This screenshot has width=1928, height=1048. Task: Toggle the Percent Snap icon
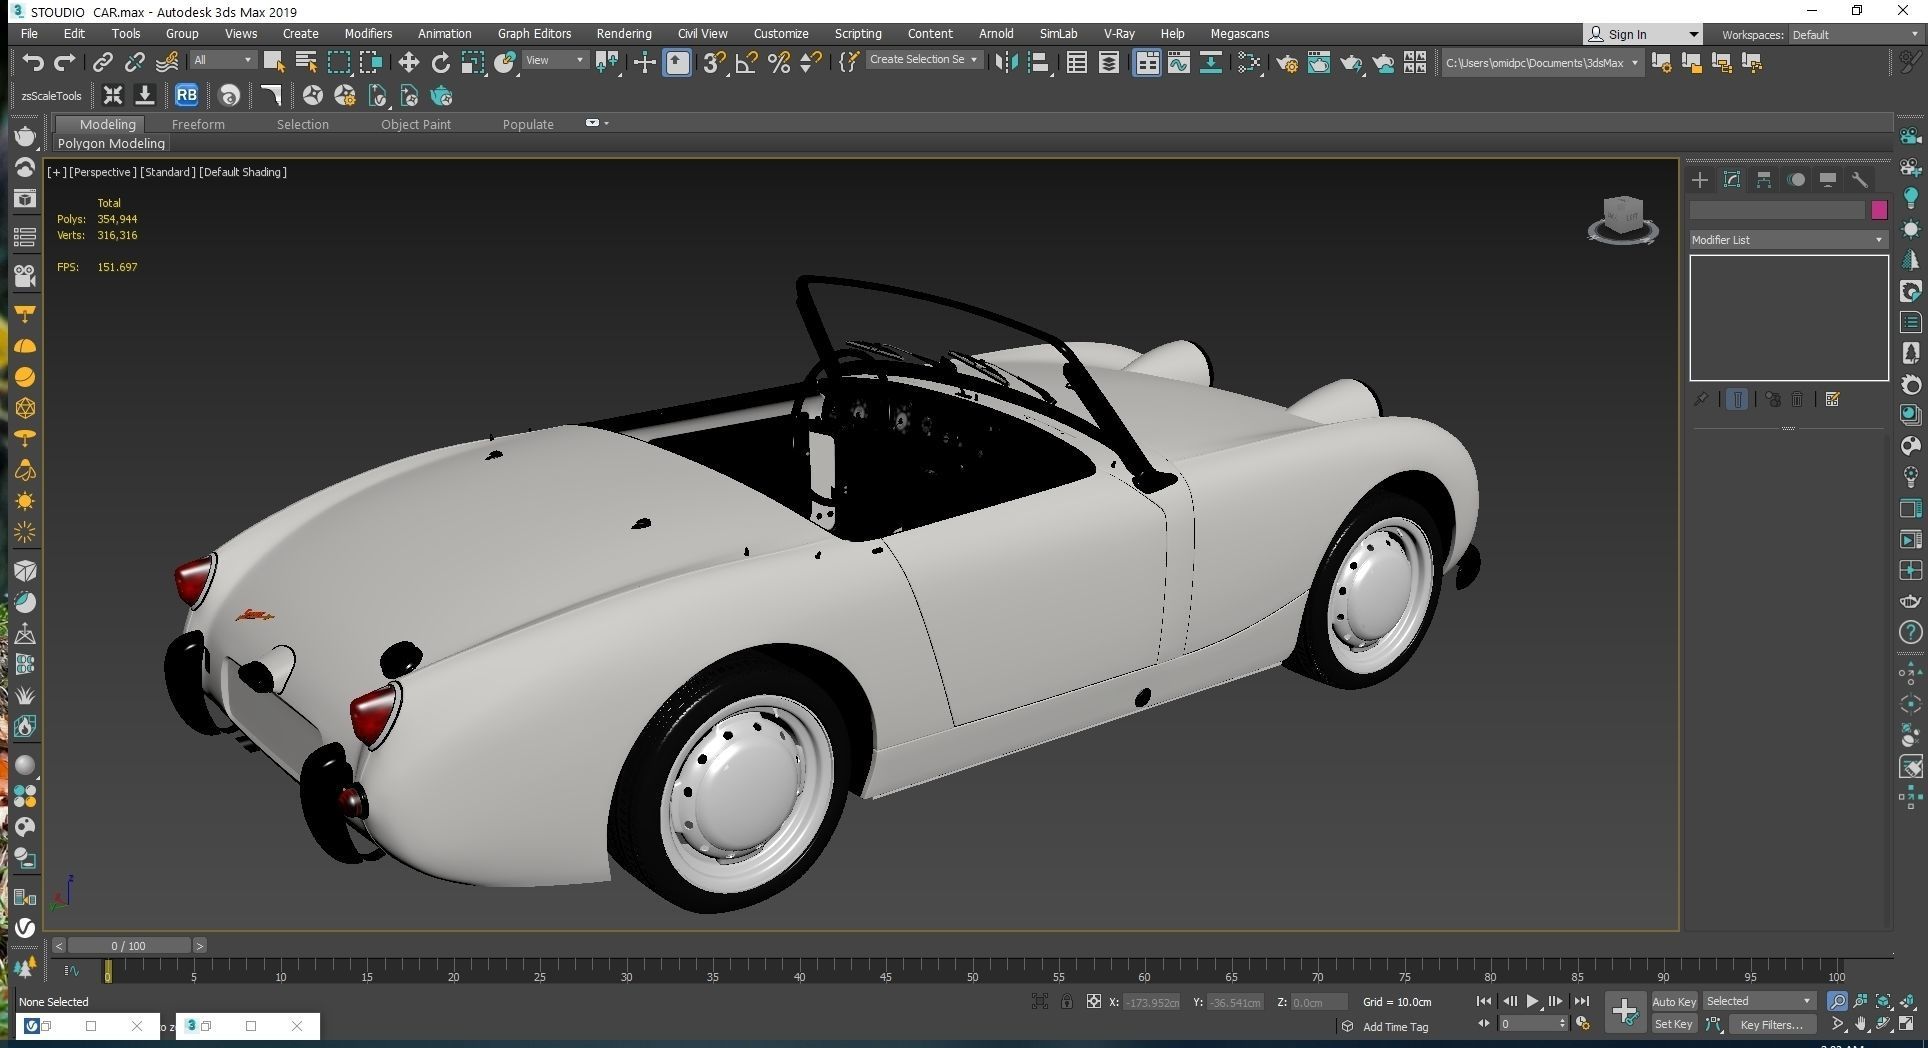coord(779,63)
